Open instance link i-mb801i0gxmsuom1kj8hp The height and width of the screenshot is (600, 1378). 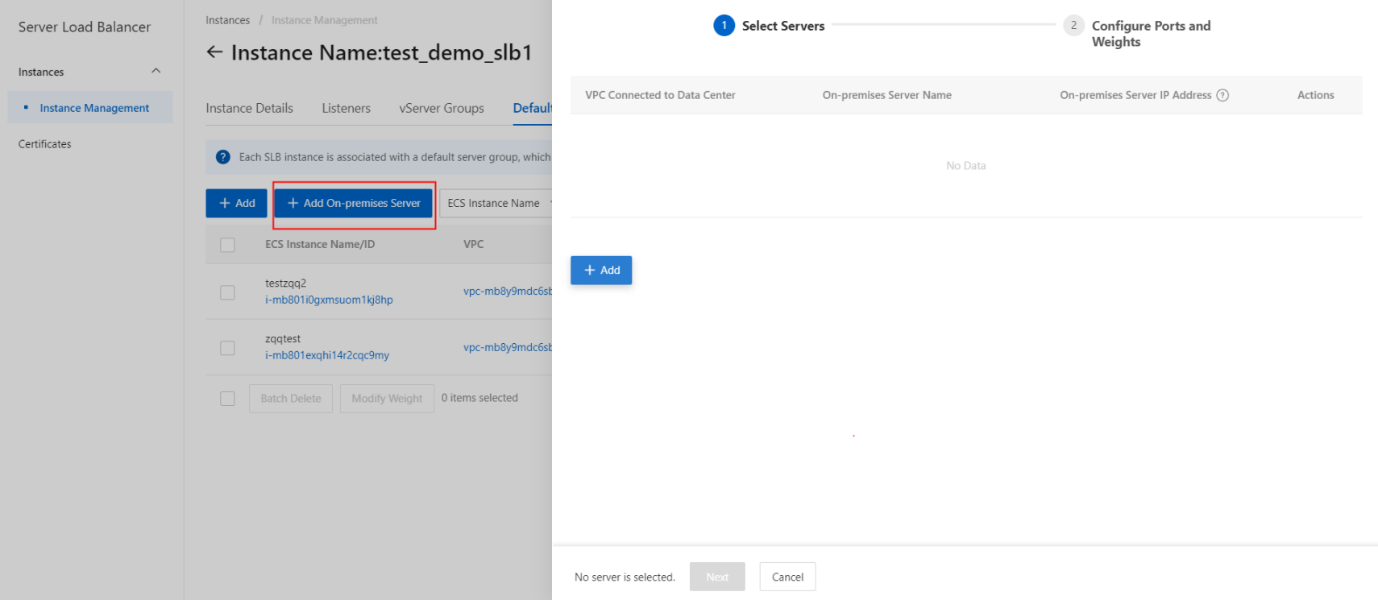click(x=329, y=300)
